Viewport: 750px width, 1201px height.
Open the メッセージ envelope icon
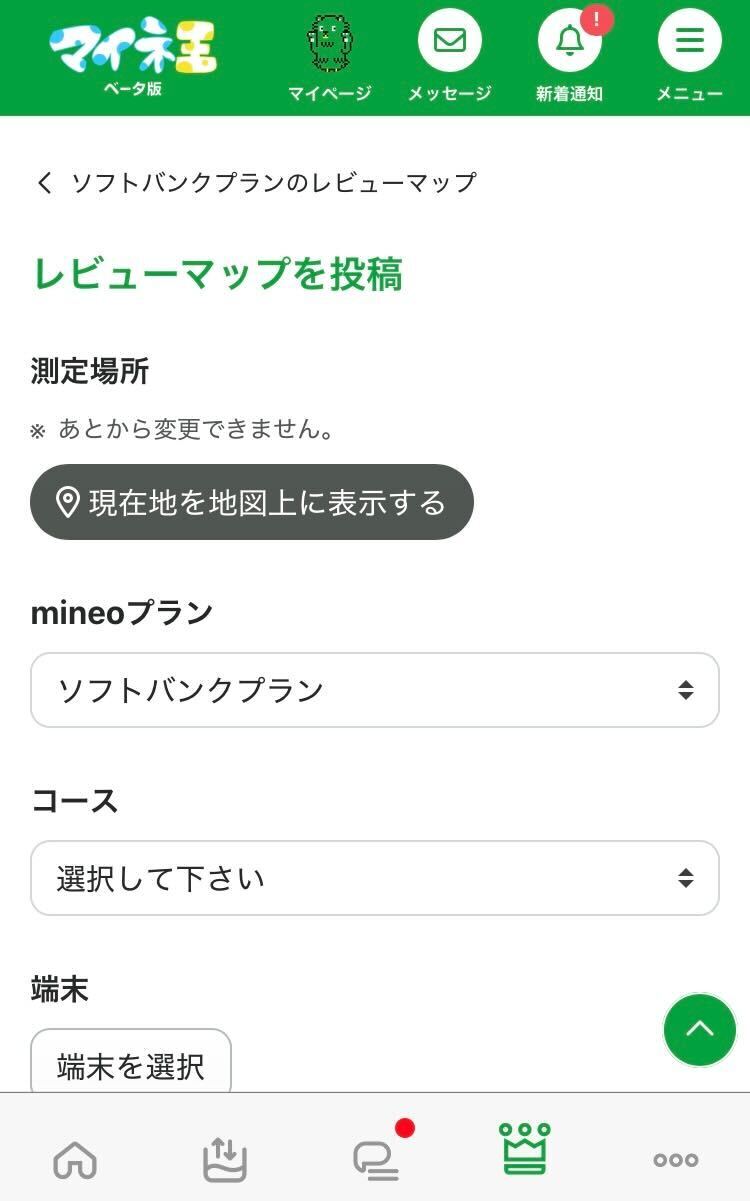[x=449, y=42]
